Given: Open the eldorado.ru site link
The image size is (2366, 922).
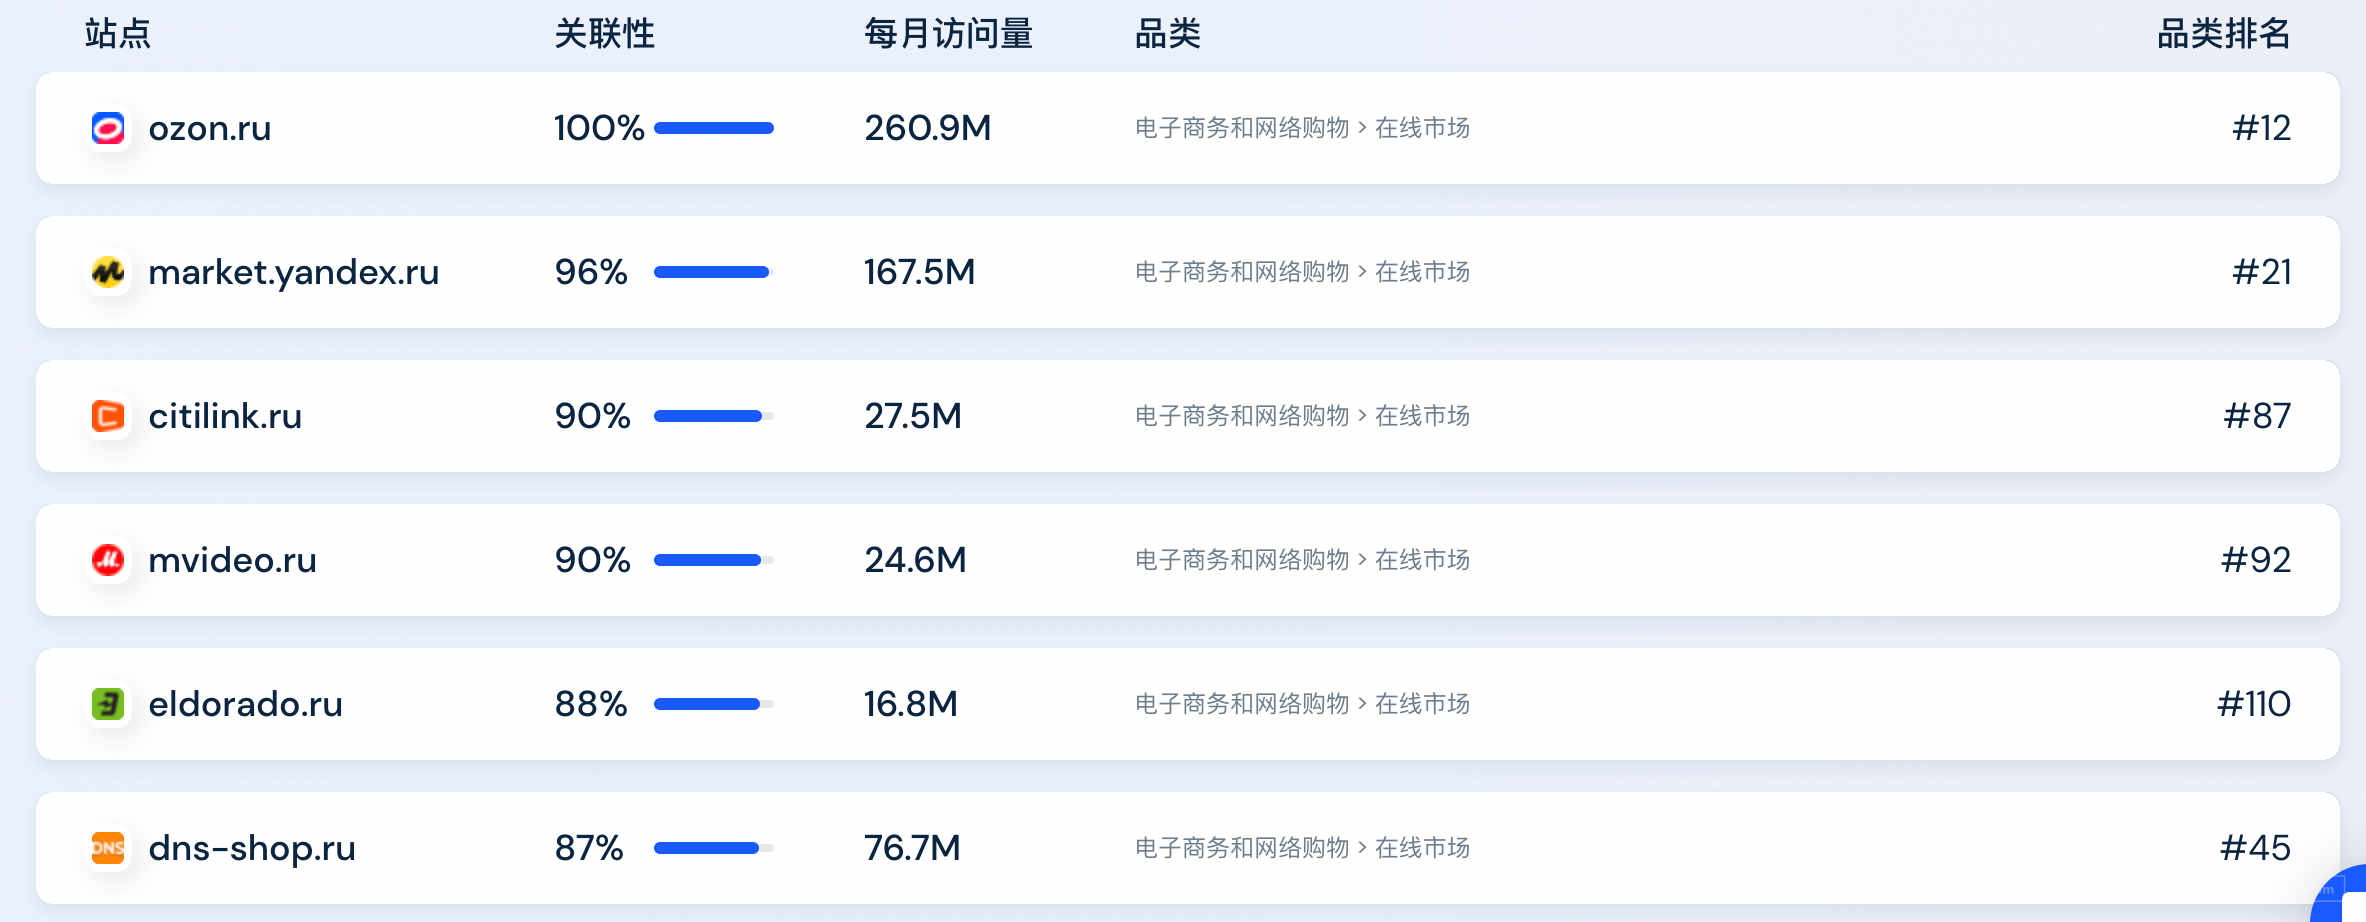Looking at the screenshot, I should pyautogui.click(x=245, y=704).
